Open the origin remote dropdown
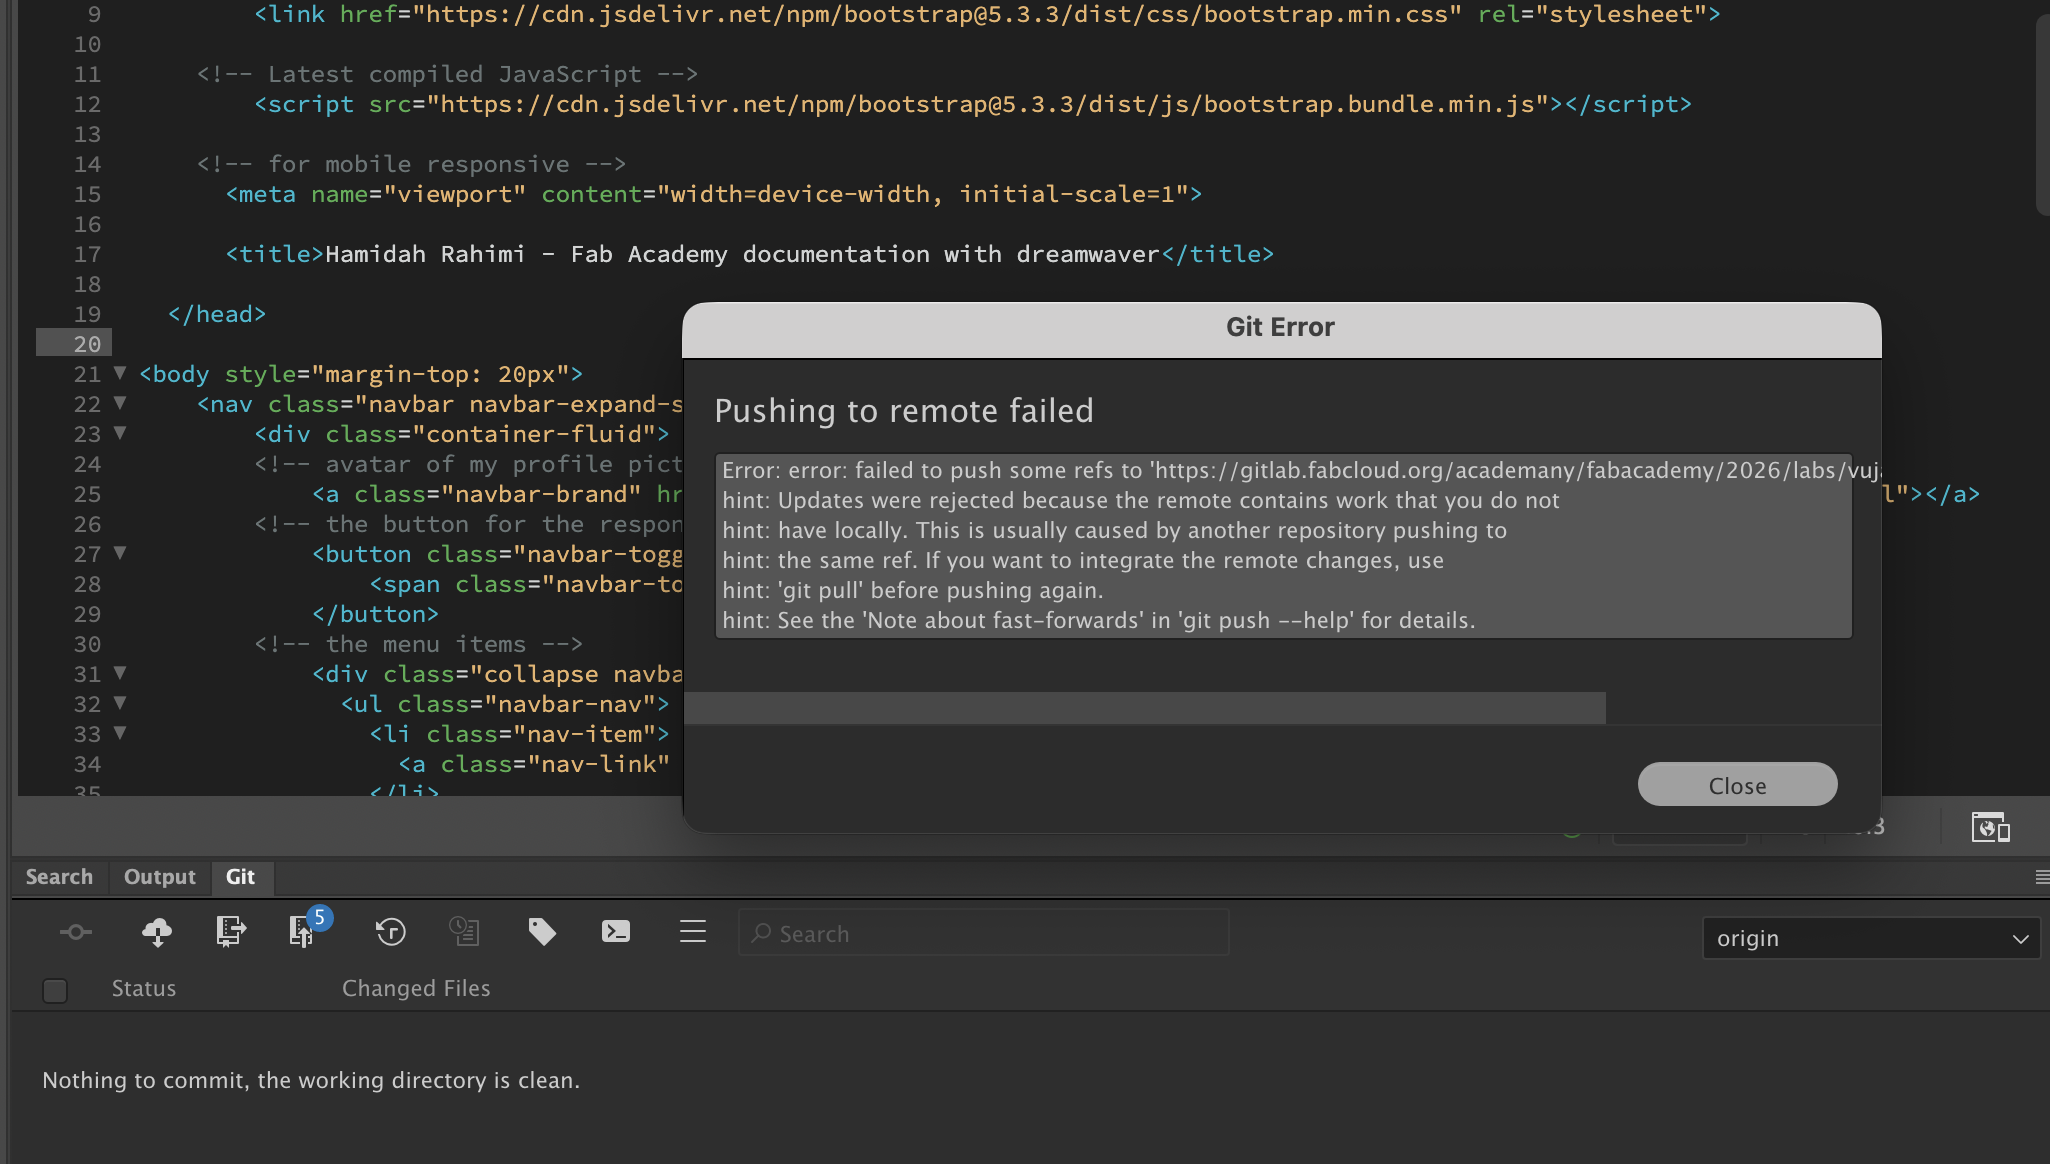The image size is (2050, 1164). pos(1871,938)
